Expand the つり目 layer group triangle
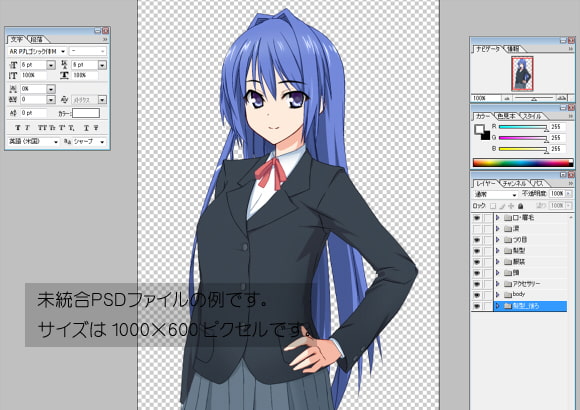The width and height of the screenshot is (580, 410). tap(498, 240)
